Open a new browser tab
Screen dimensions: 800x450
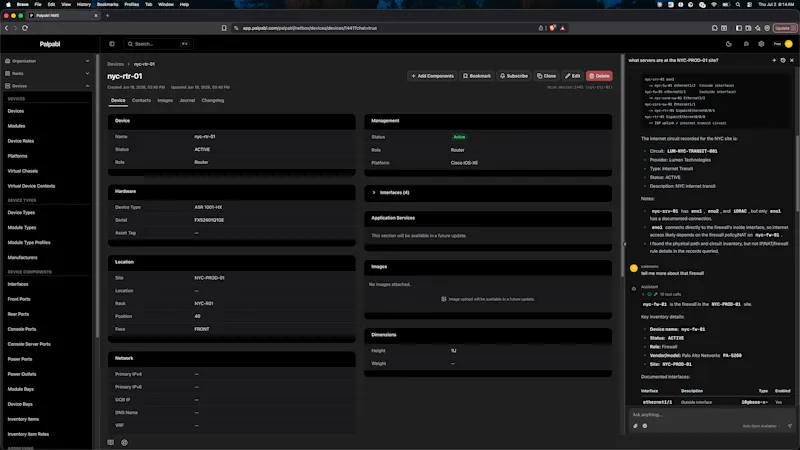pos(107,15)
